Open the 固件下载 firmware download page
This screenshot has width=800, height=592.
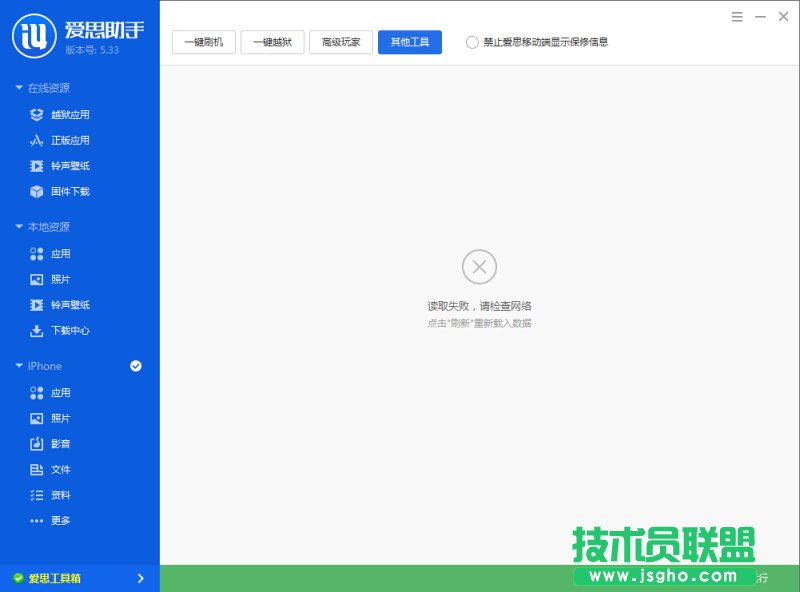point(62,191)
